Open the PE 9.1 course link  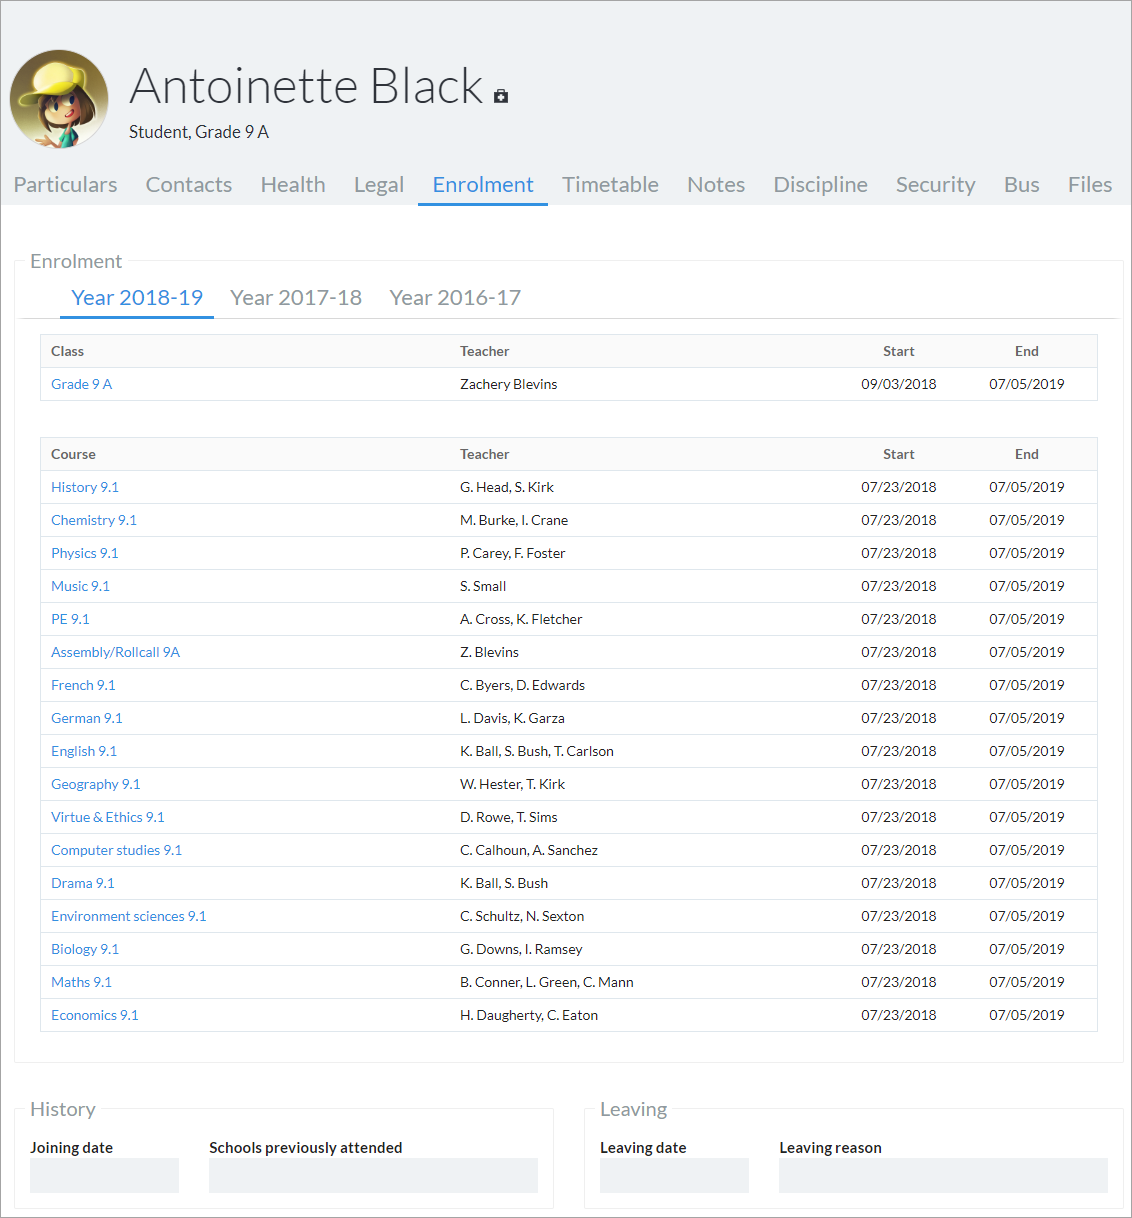pyautogui.click(x=70, y=619)
